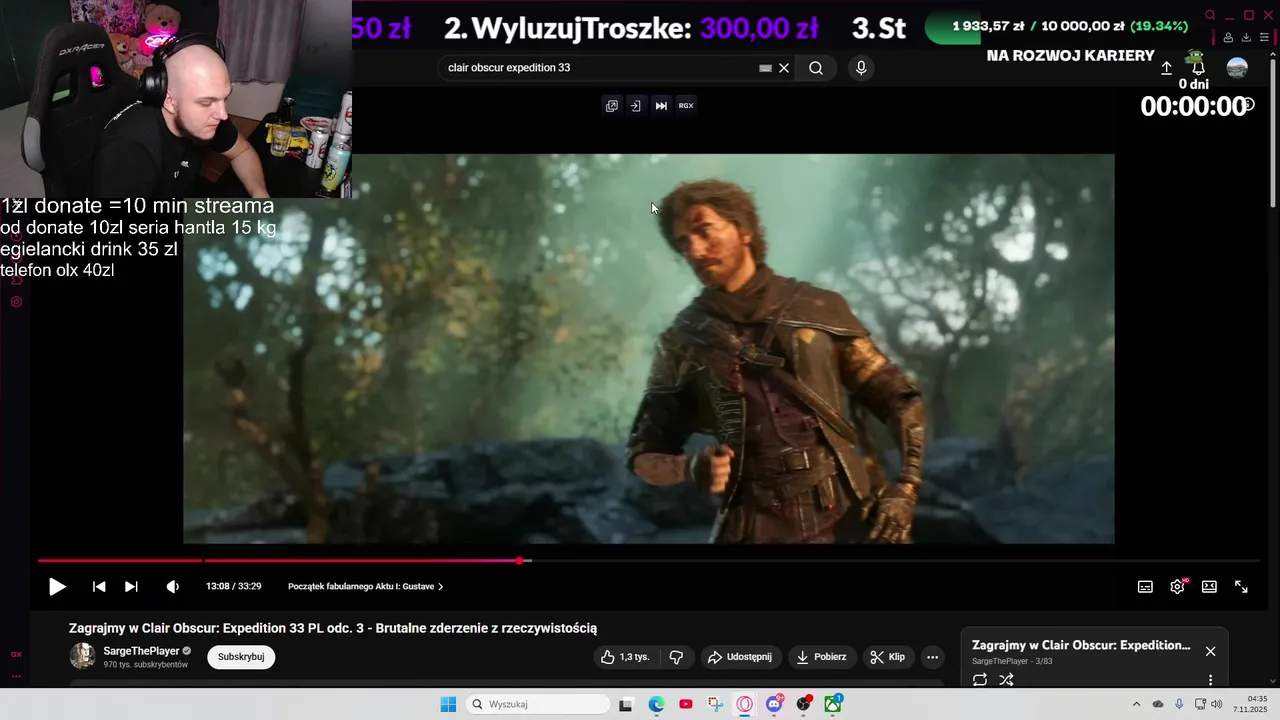
Task: Open browser easy setup sliders icon
Action: click(x=1266, y=38)
